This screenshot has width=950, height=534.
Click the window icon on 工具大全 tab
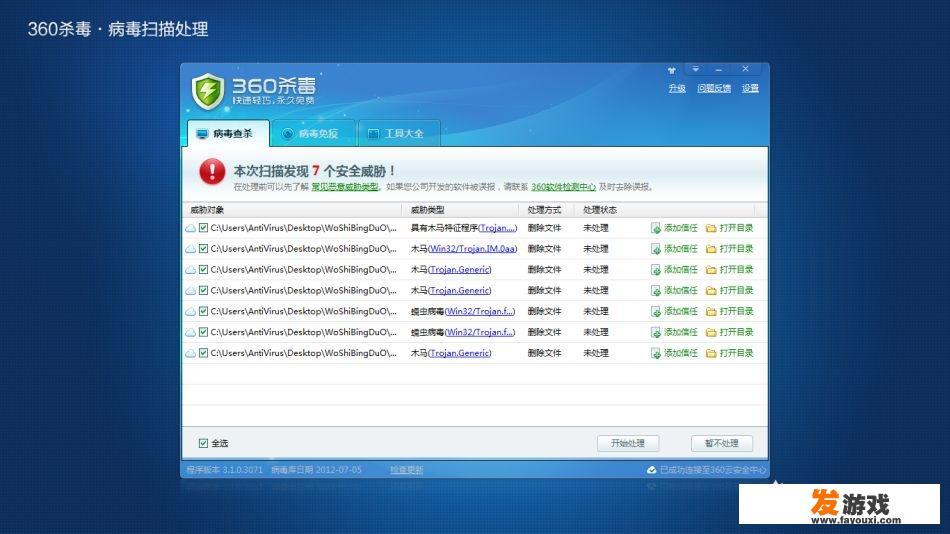point(373,133)
